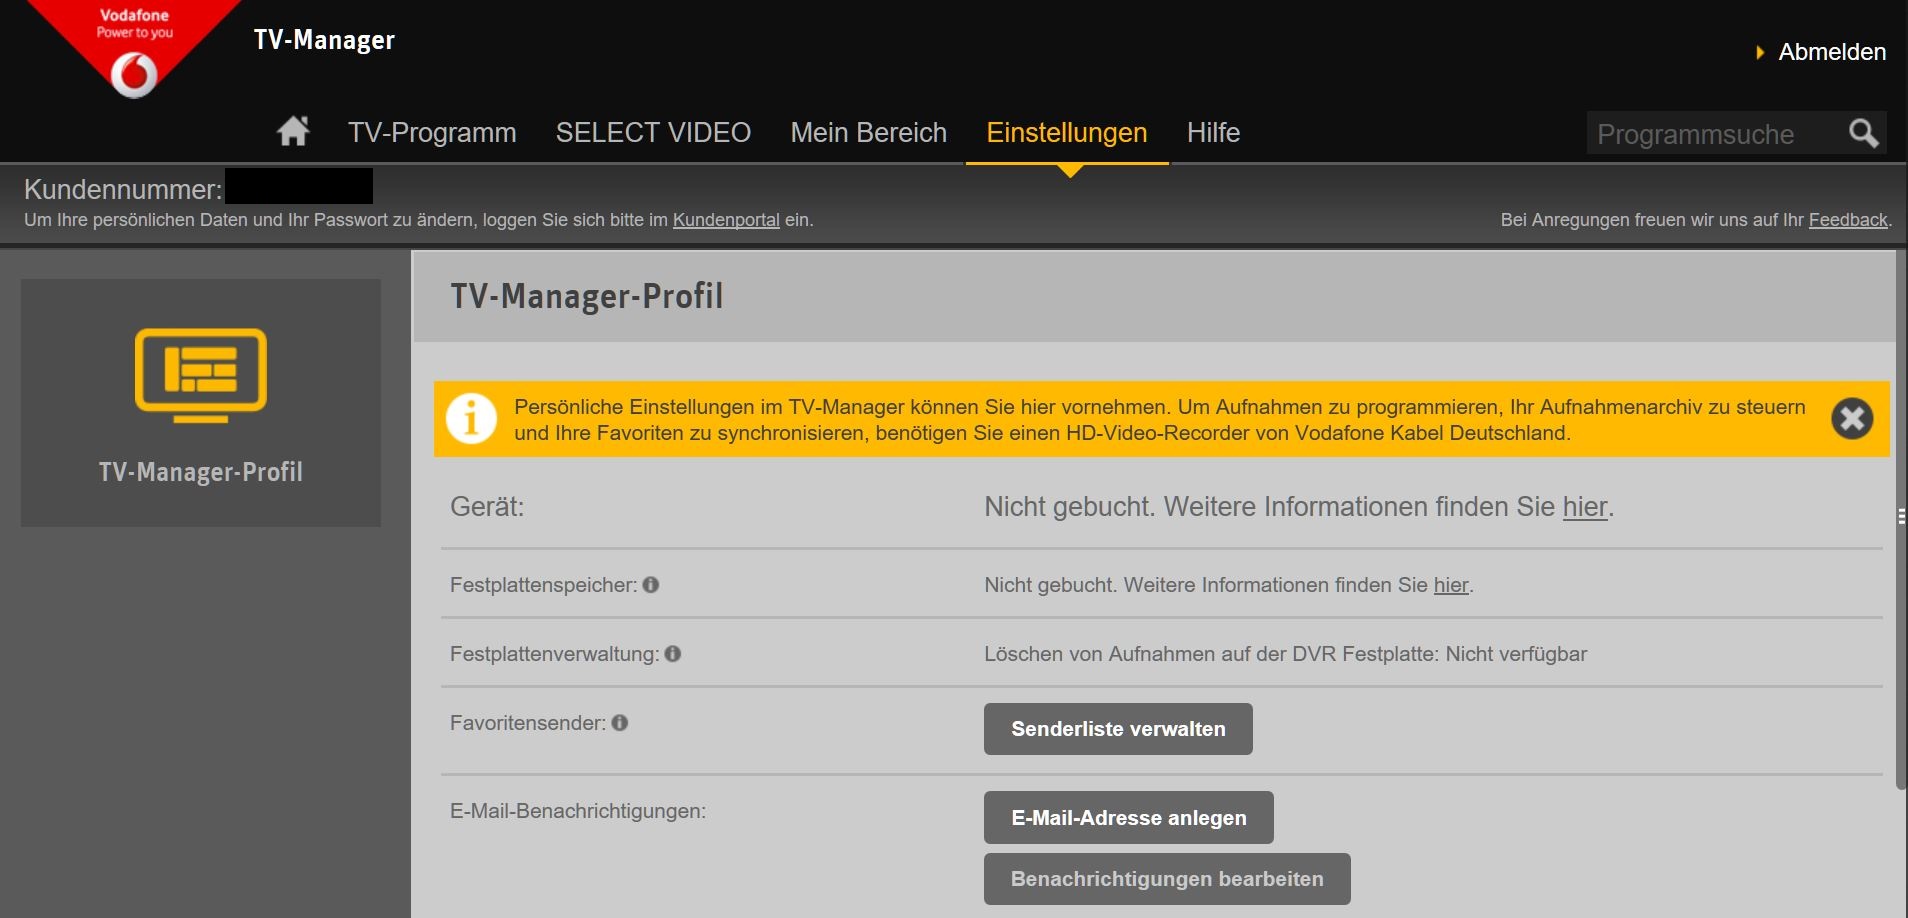Open info icon next to Festplattenspeicher
This screenshot has width=1908, height=918.
(x=651, y=585)
